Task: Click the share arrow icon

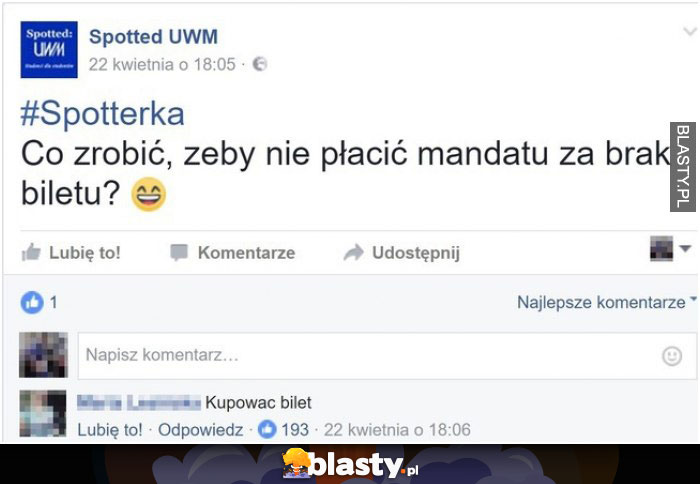Action: tap(354, 253)
